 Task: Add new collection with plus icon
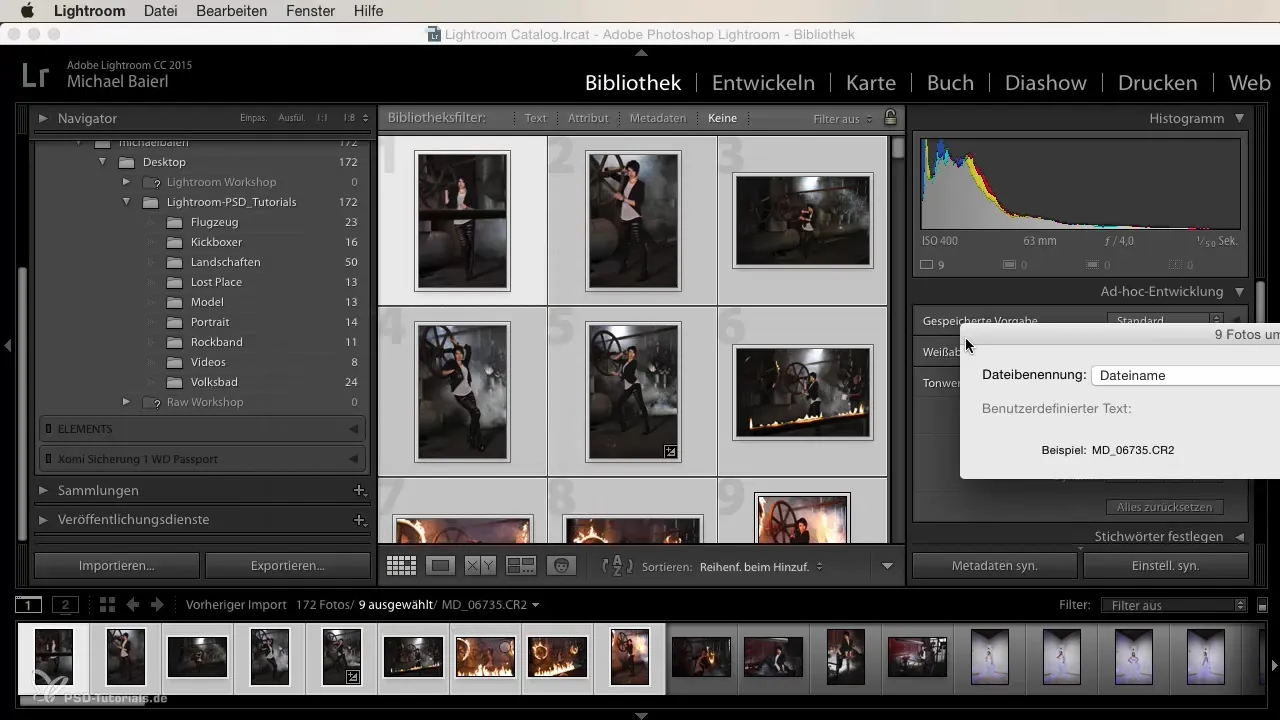(x=358, y=490)
